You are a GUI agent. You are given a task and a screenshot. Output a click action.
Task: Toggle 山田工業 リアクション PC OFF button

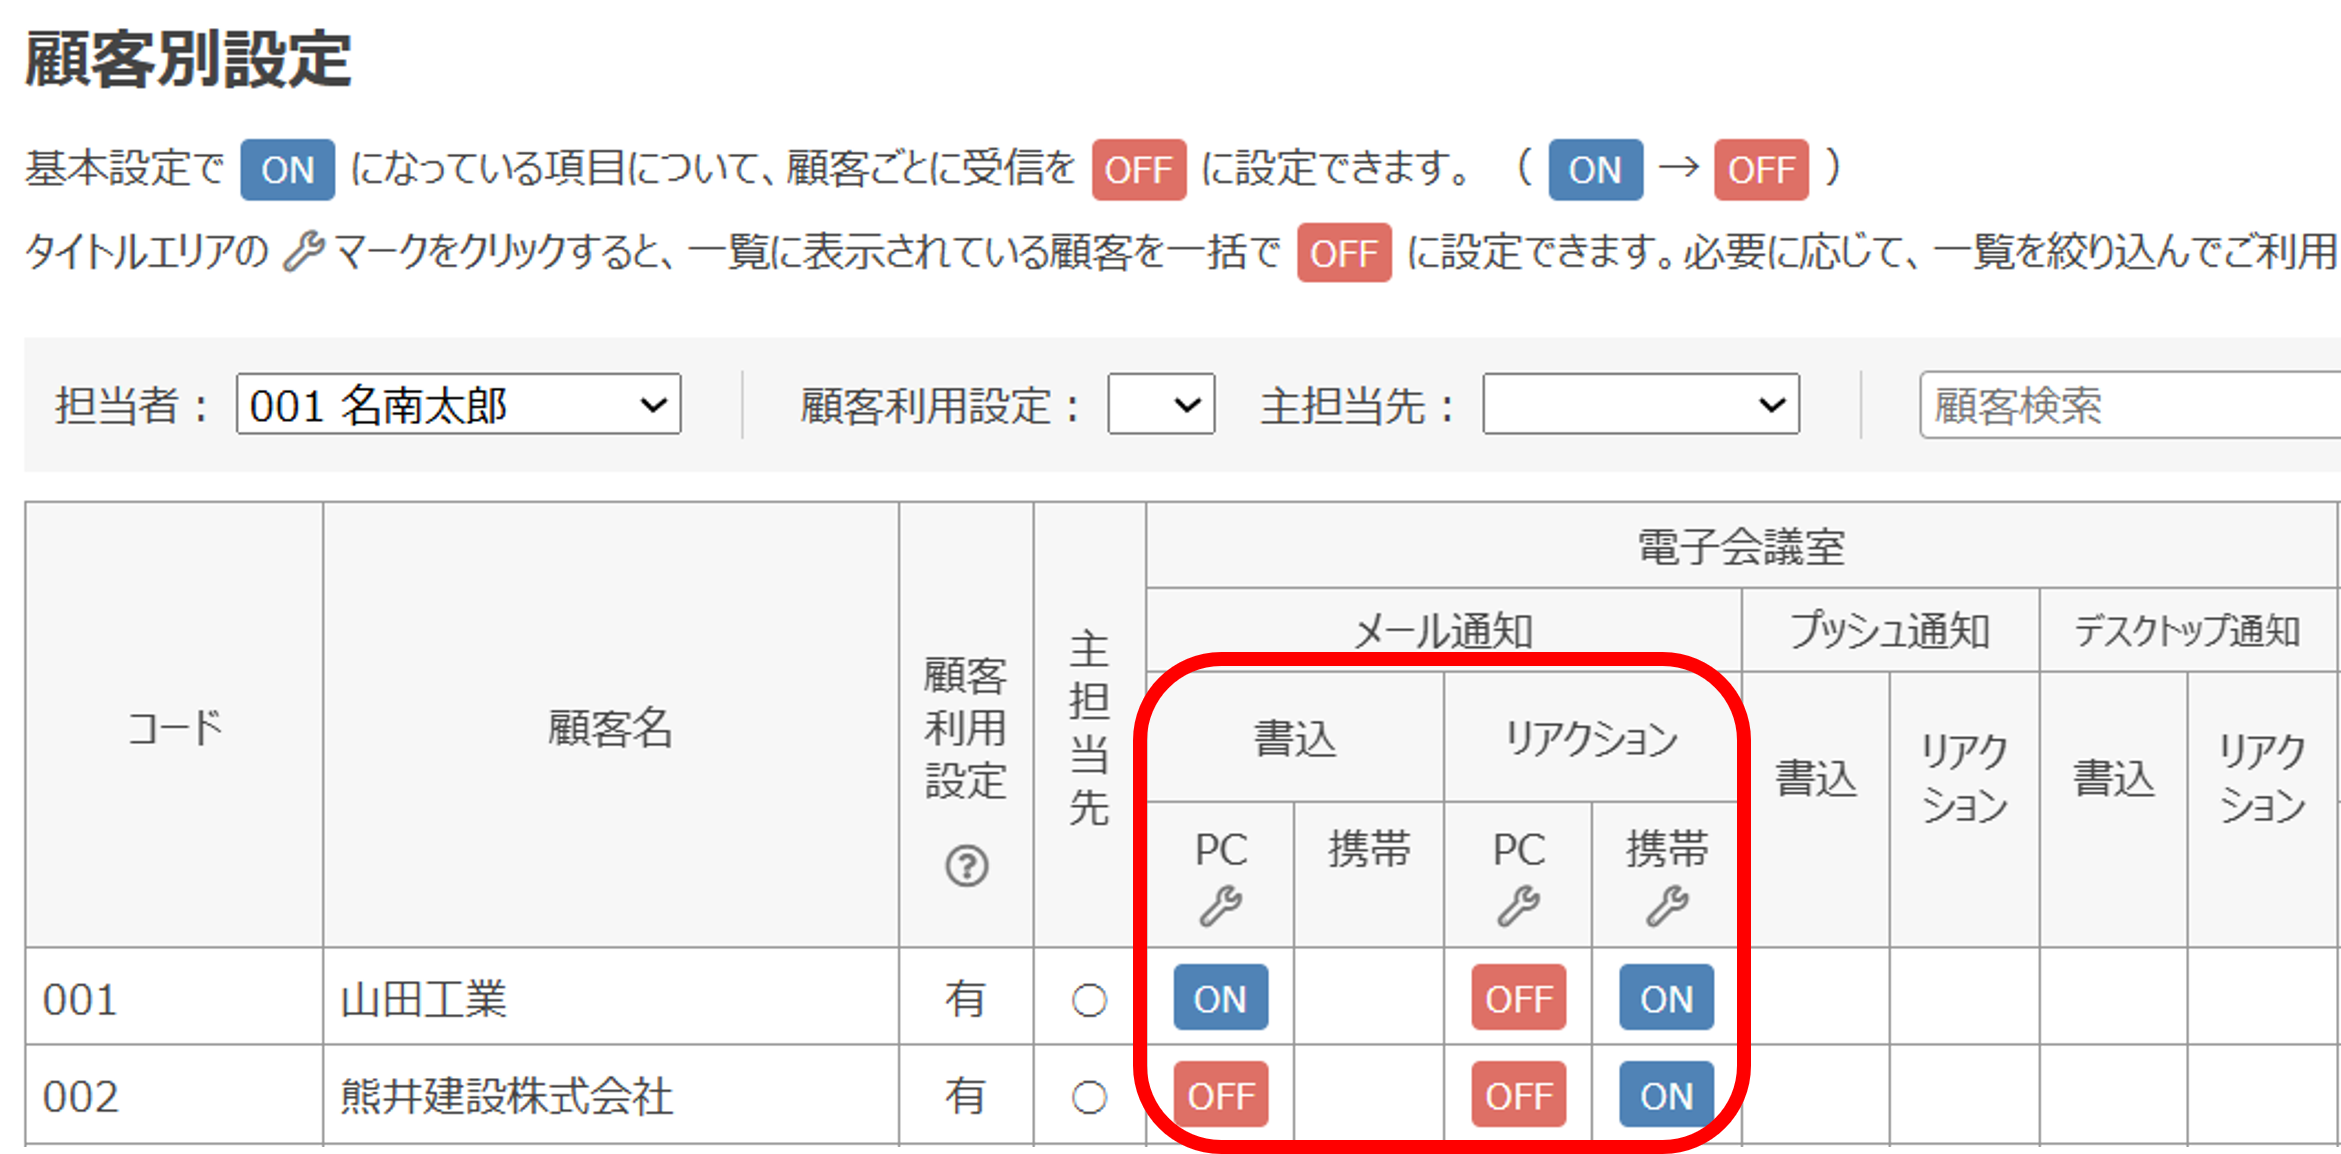1518,998
